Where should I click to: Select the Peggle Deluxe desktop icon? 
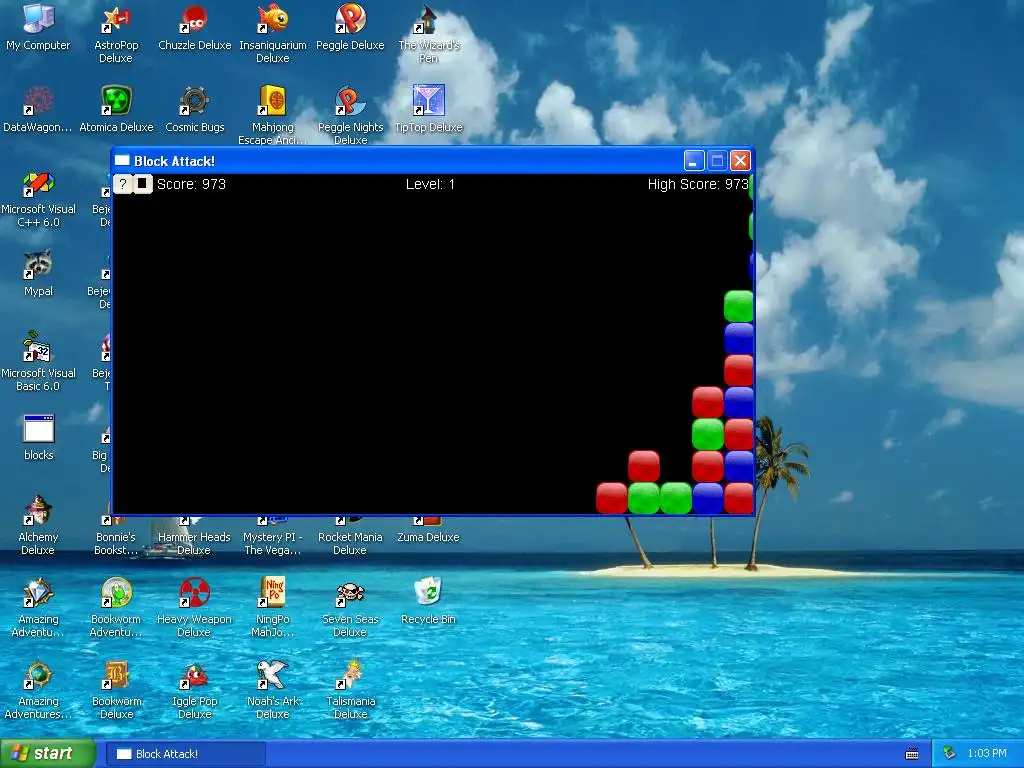click(351, 28)
